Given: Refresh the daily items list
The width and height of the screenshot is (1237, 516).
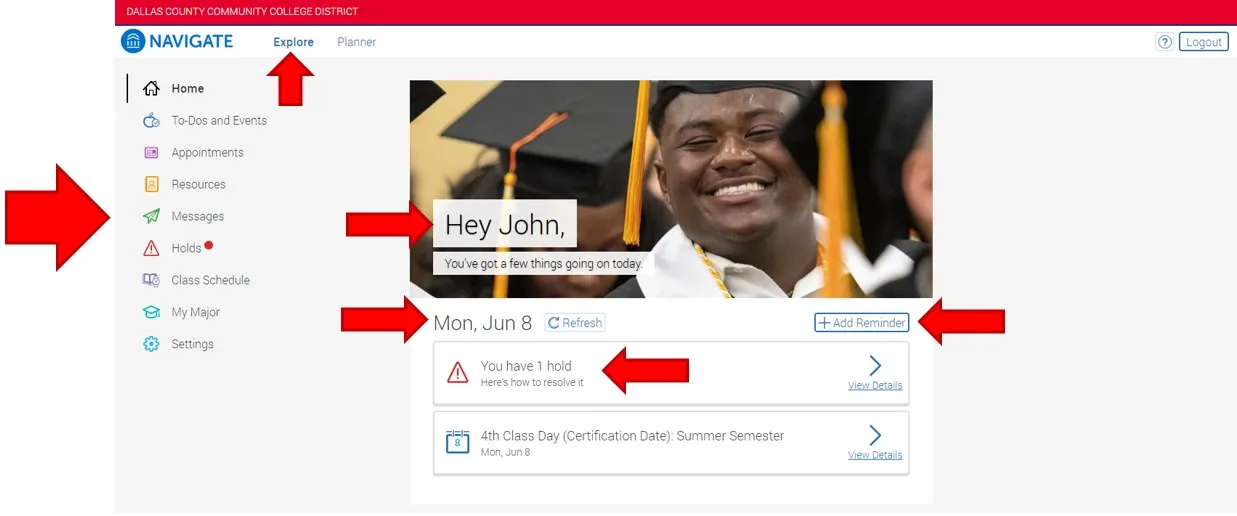Looking at the screenshot, I should pyautogui.click(x=575, y=323).
